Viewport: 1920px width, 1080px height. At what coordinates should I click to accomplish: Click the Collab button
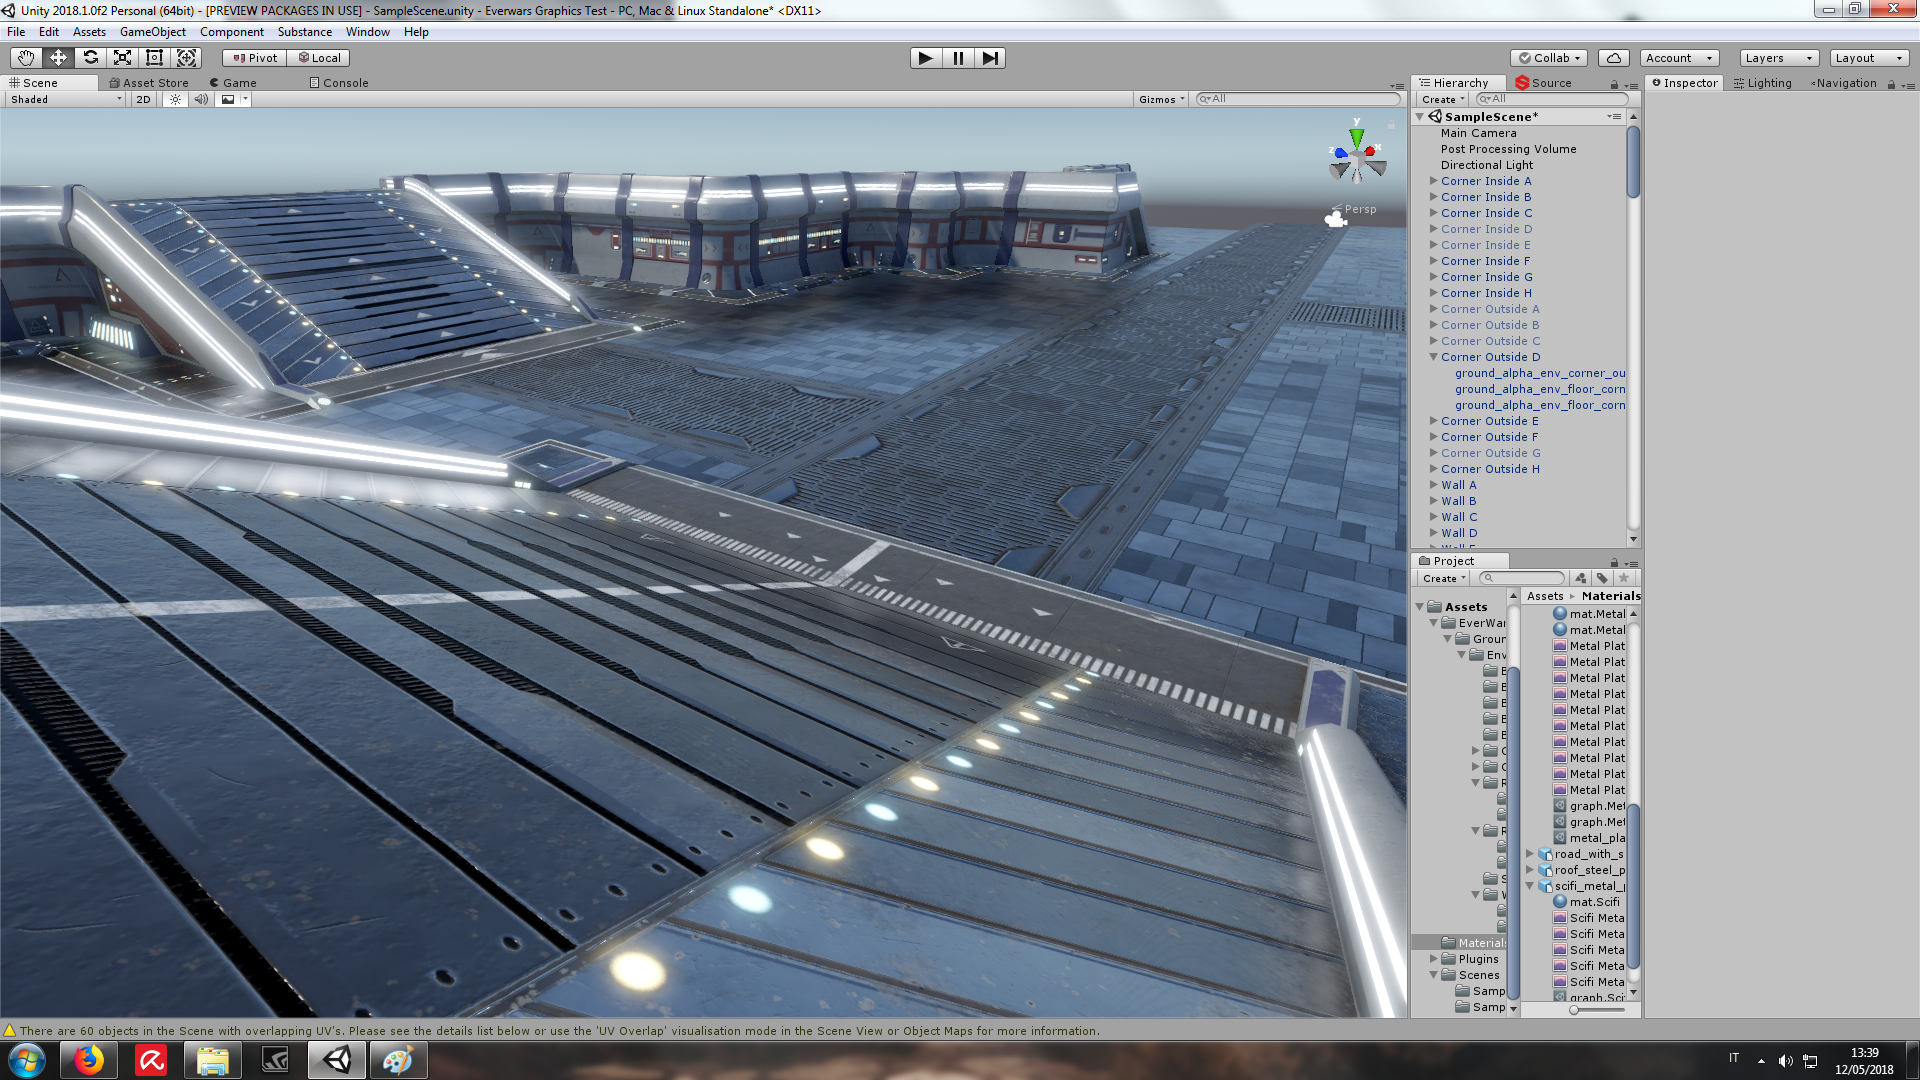click(x=1549, y=58)
